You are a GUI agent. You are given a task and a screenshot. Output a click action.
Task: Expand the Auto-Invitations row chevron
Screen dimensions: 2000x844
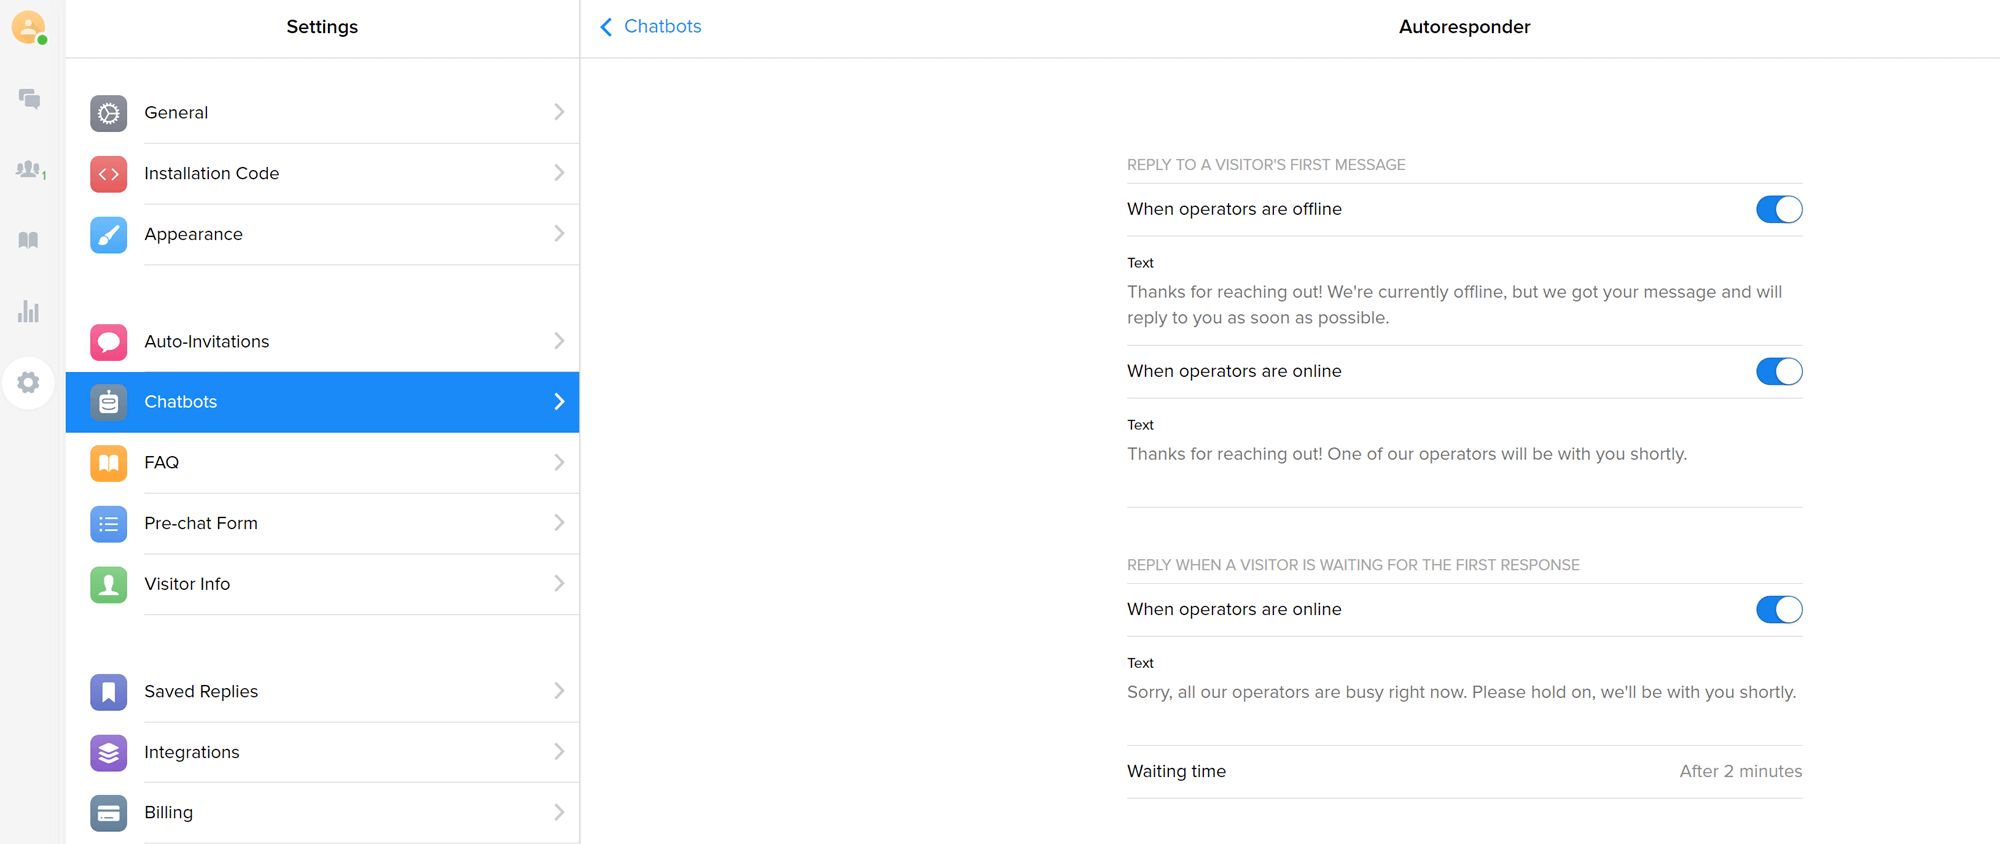(x=559, y=341)
